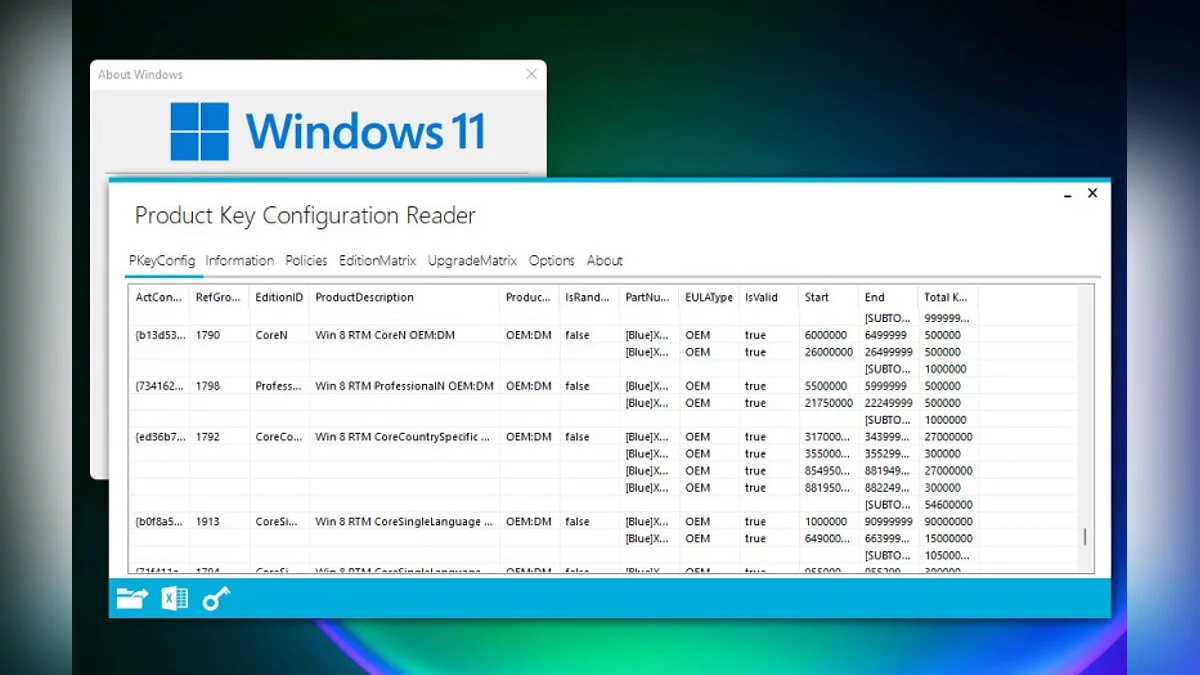Select End value 22249999
The height and width of the screenshot is (675, 1200).
coord(889,403)
